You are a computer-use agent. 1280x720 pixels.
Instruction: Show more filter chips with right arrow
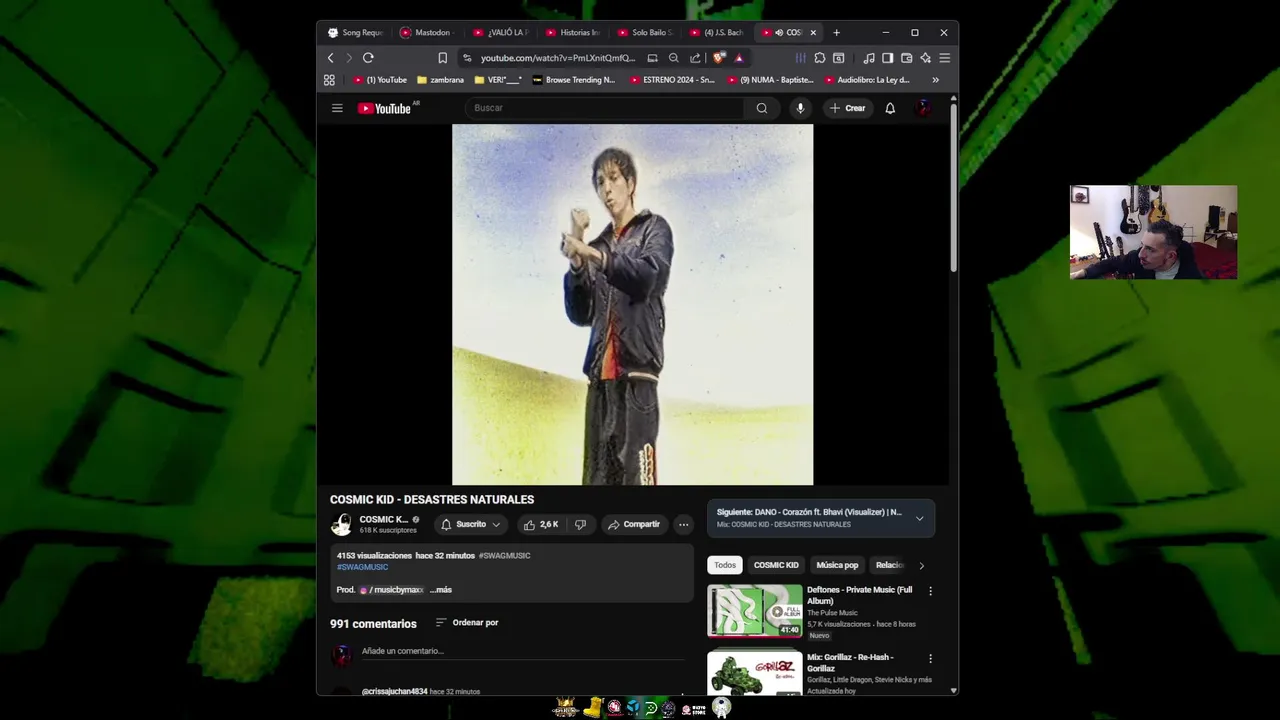[x=921, y=565]
